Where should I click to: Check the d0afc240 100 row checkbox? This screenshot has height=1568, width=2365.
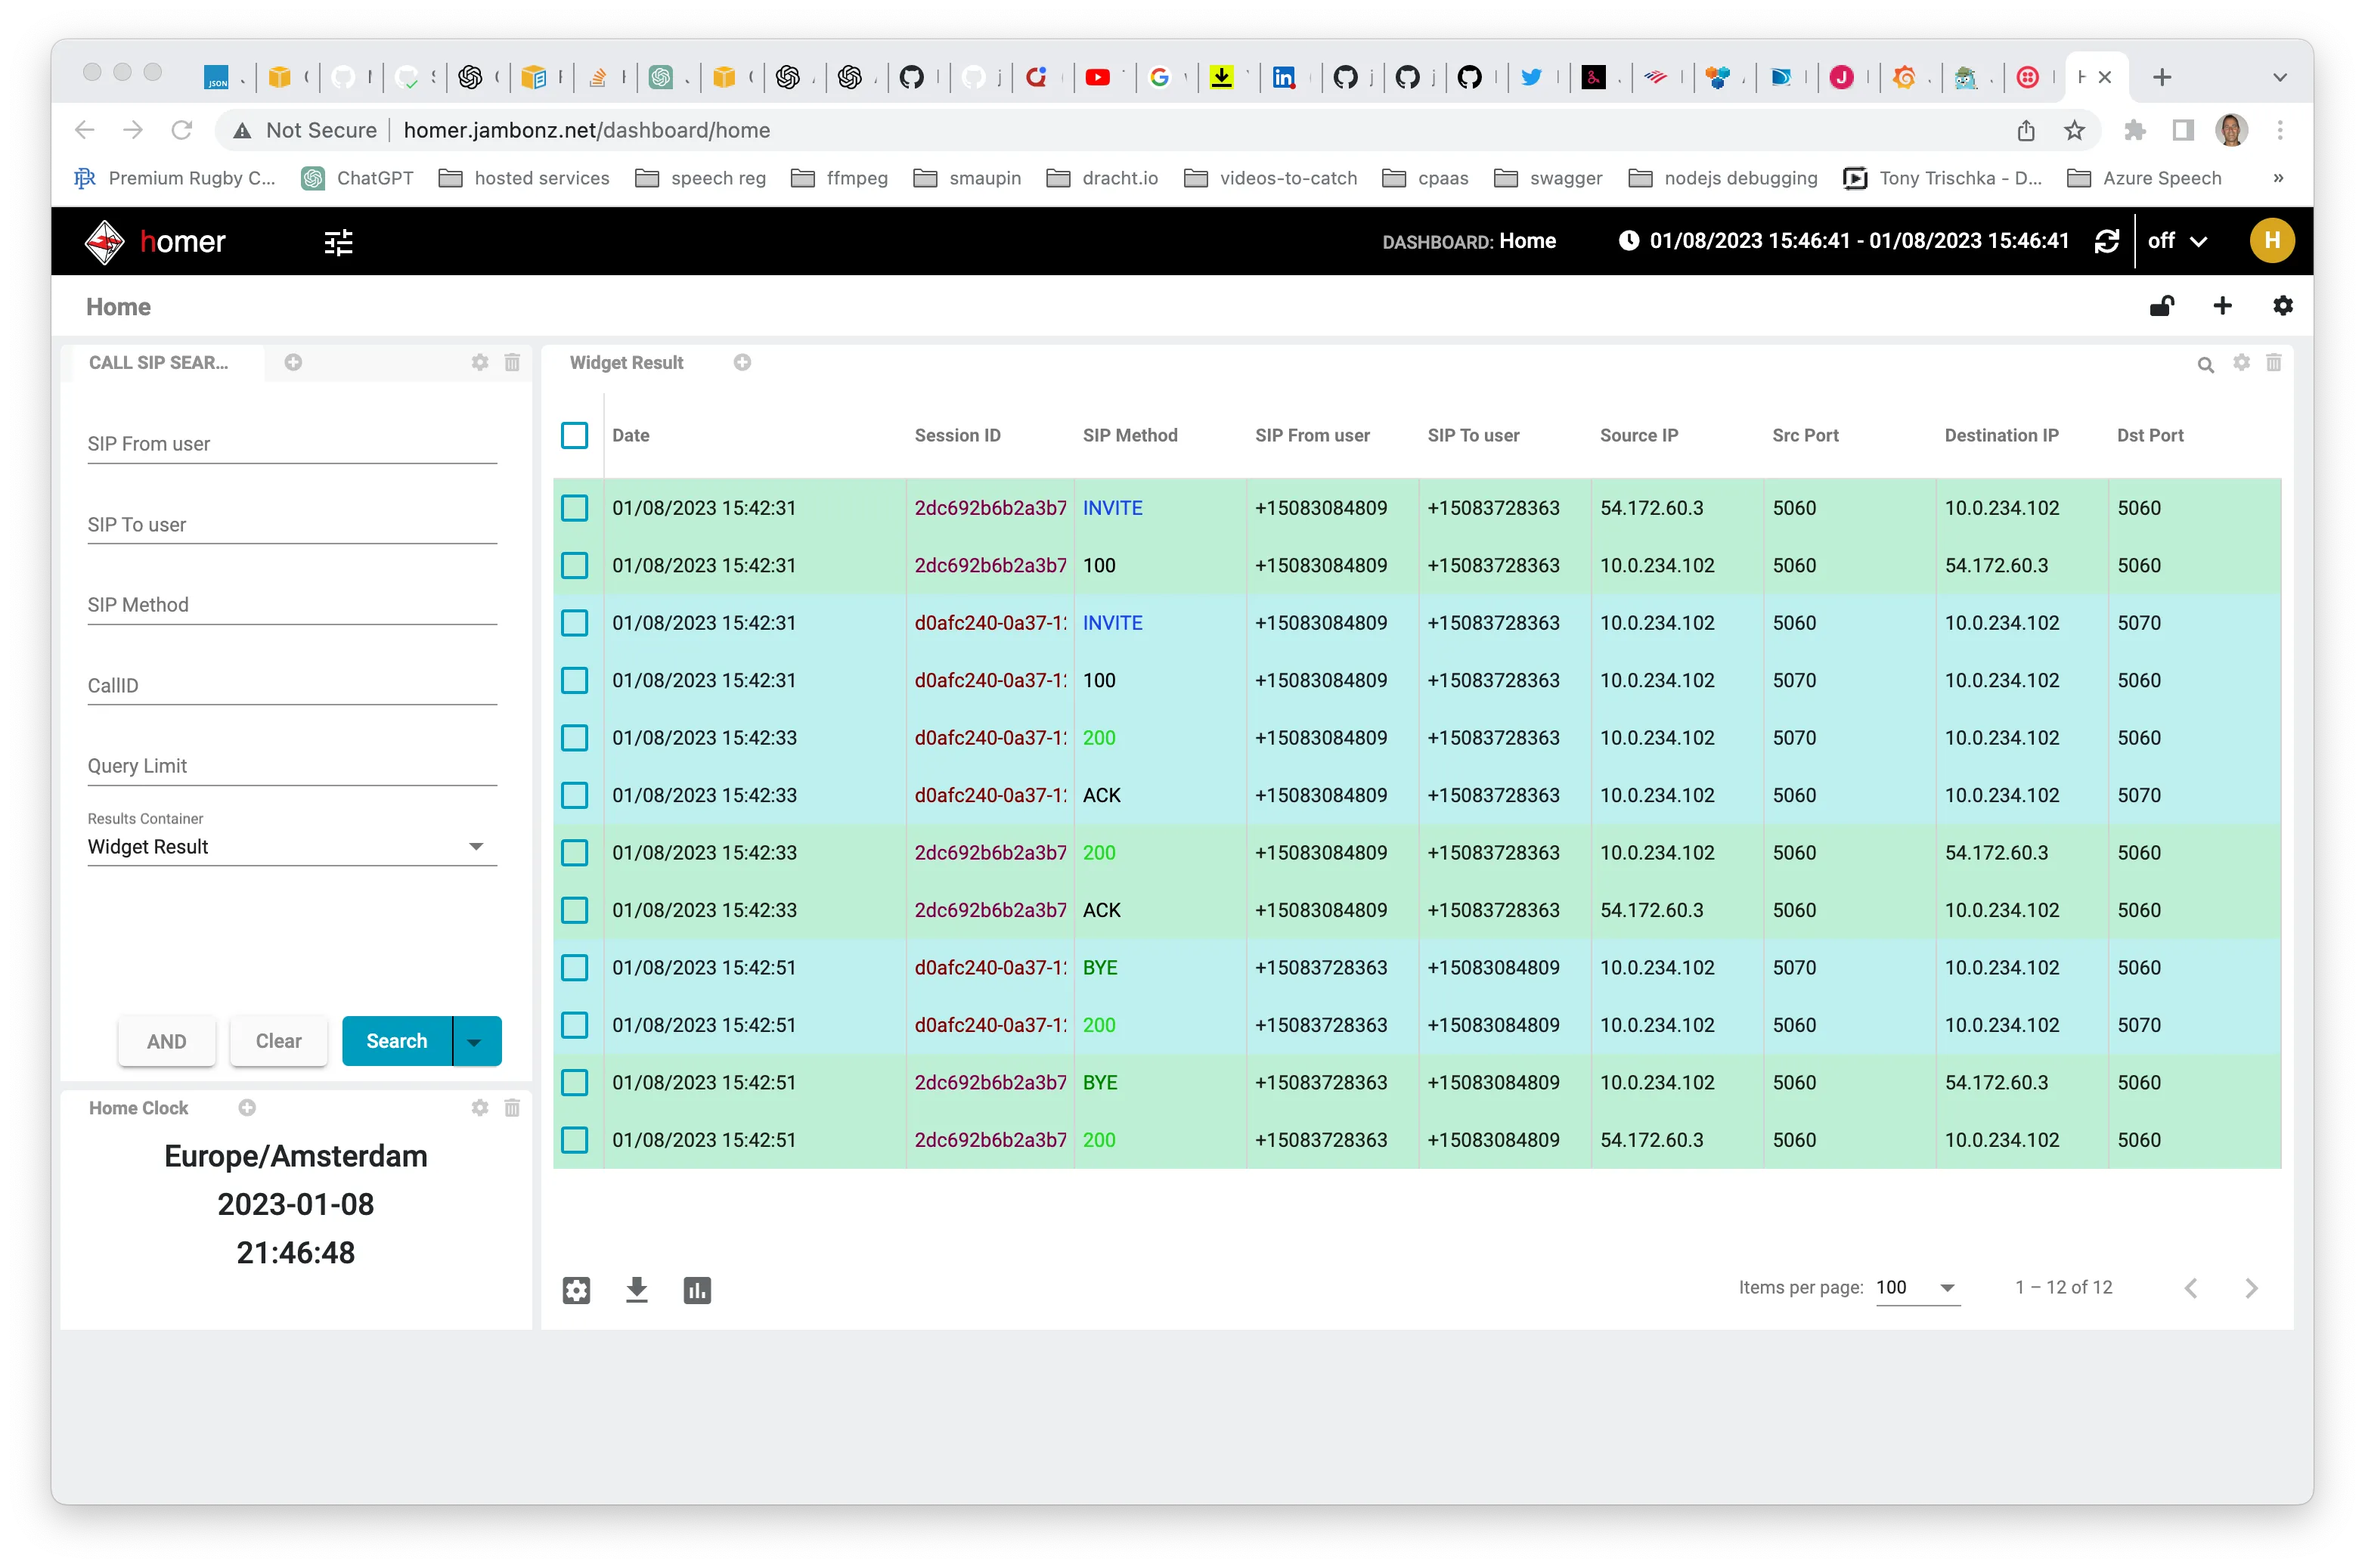click(574, 681)
